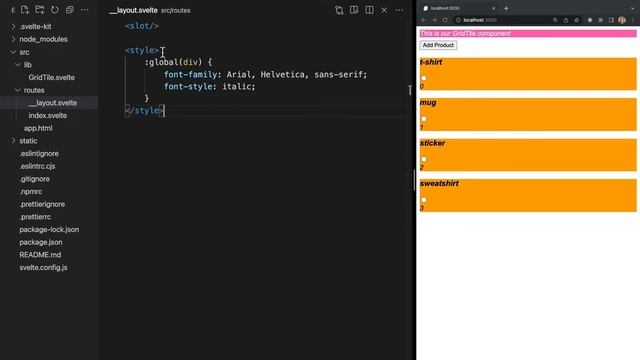This screenshot has width=640, height=360.
Task: Click the share icon in browser address bar
Action: click(x=566, y=20)
